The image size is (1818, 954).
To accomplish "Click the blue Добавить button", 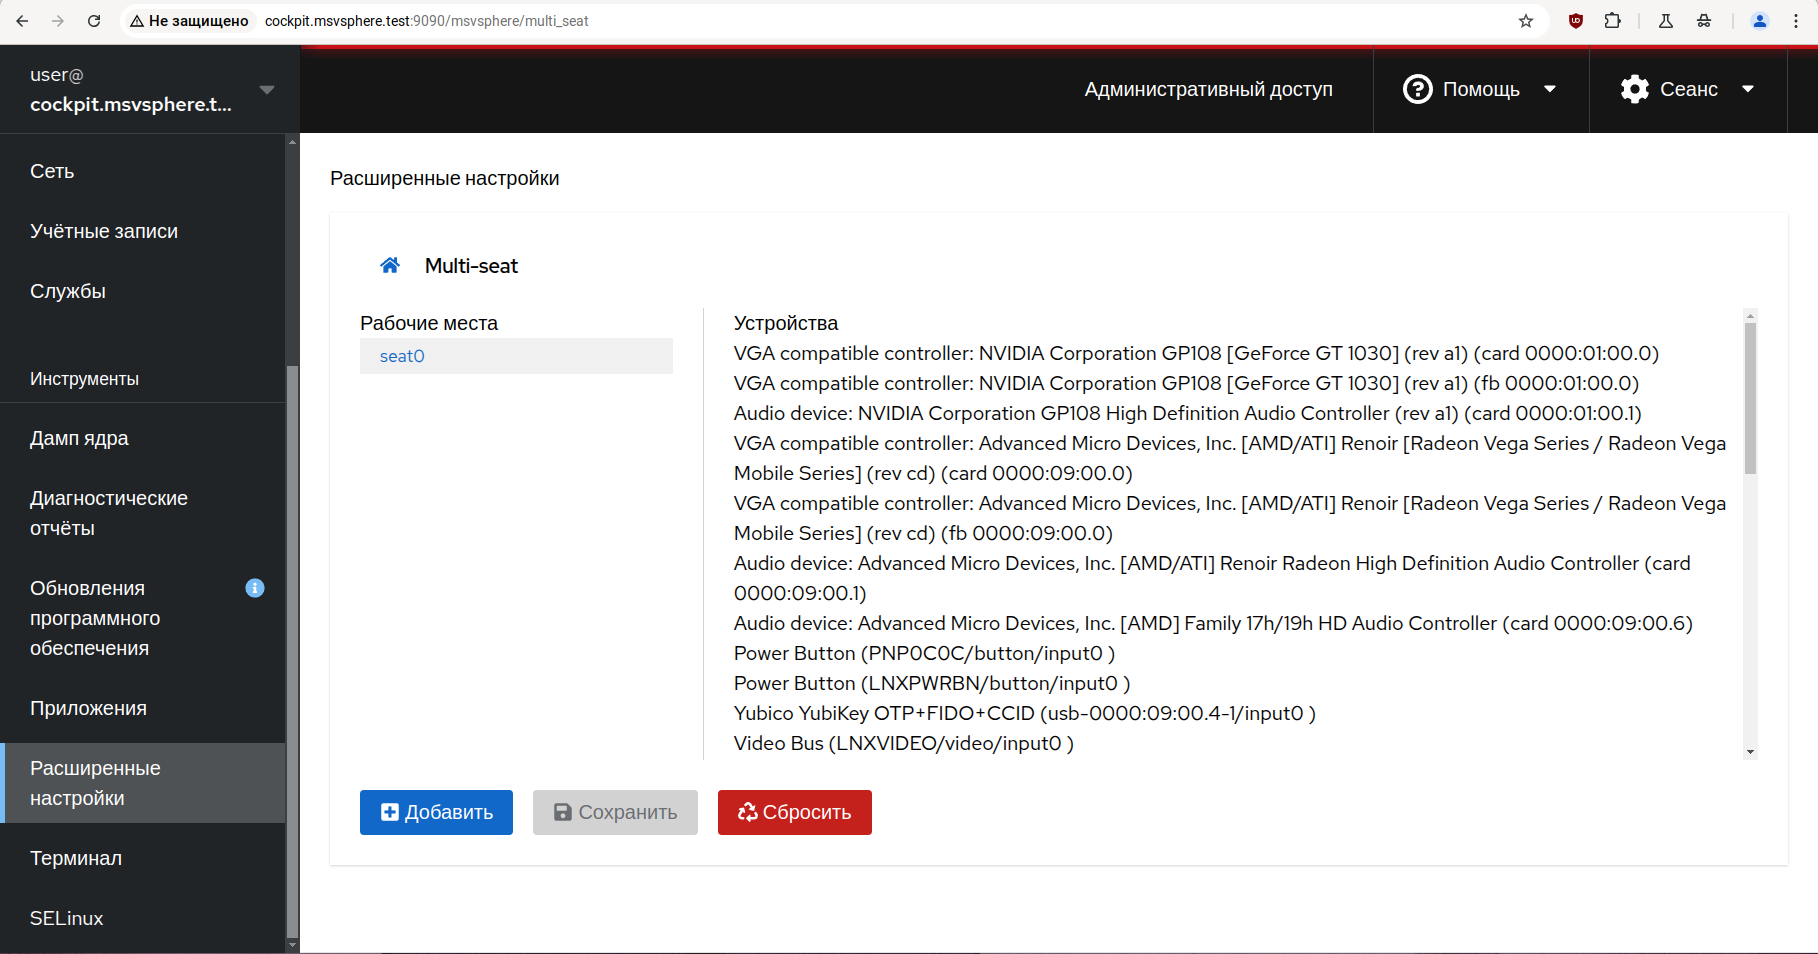I will [436, 812].
